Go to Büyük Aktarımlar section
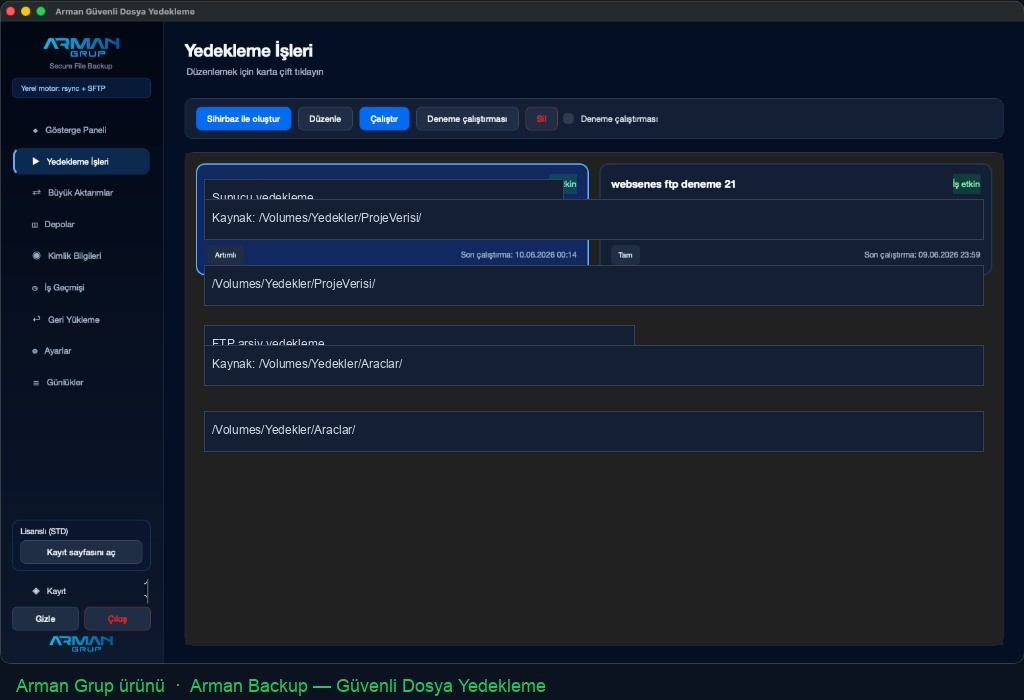This screenshot has width=1024, height=700. click(81, 193)
